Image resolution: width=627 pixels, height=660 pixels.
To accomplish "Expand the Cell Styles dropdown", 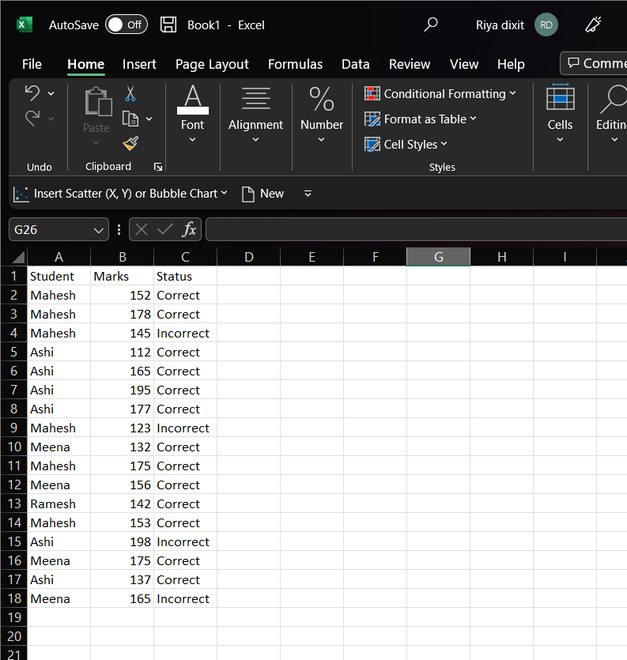I will click(413, 145).
